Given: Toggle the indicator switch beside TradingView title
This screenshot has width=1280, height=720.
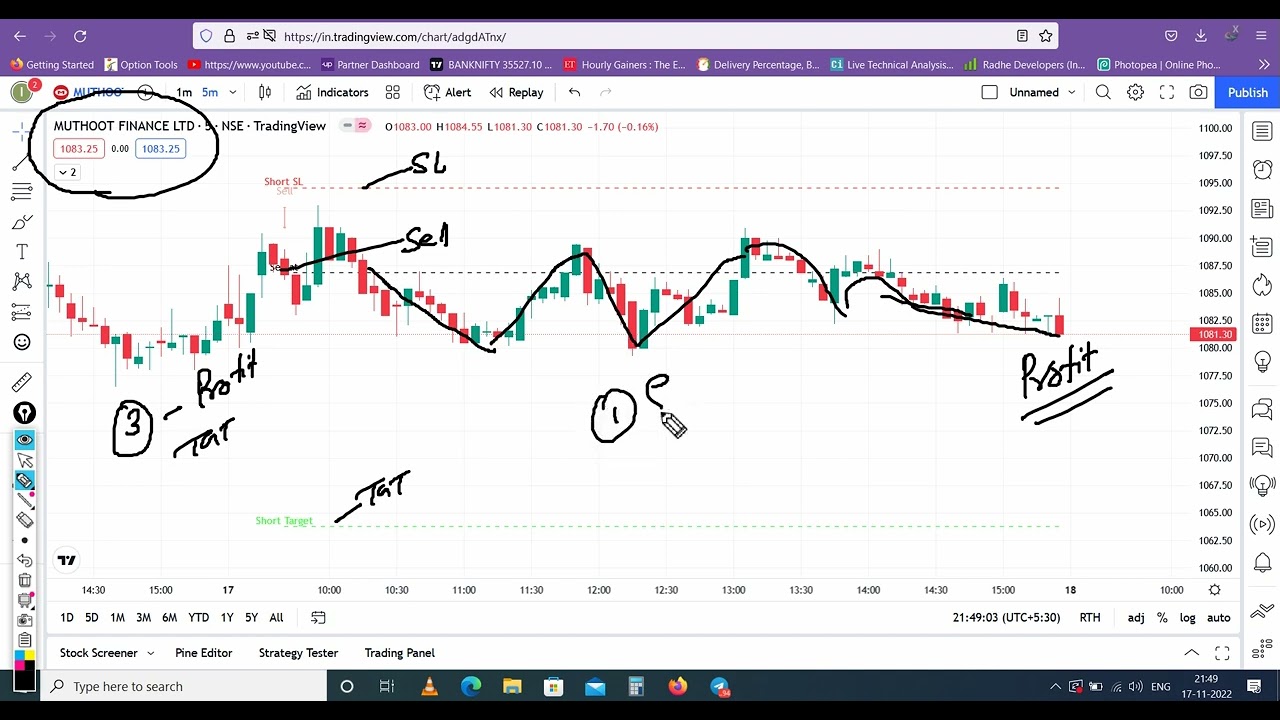Looking at the screenshot, I should (354, 126).
